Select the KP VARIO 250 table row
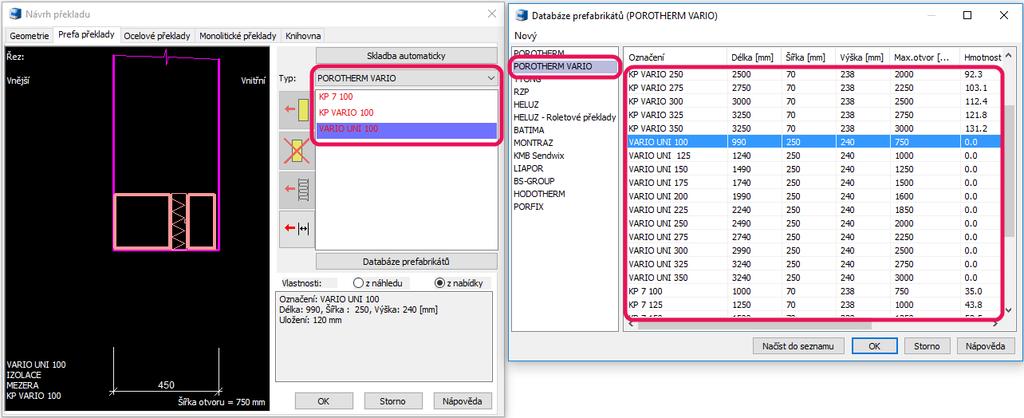Viewport: 1024px width, 418px height. [x=814, y=74]
